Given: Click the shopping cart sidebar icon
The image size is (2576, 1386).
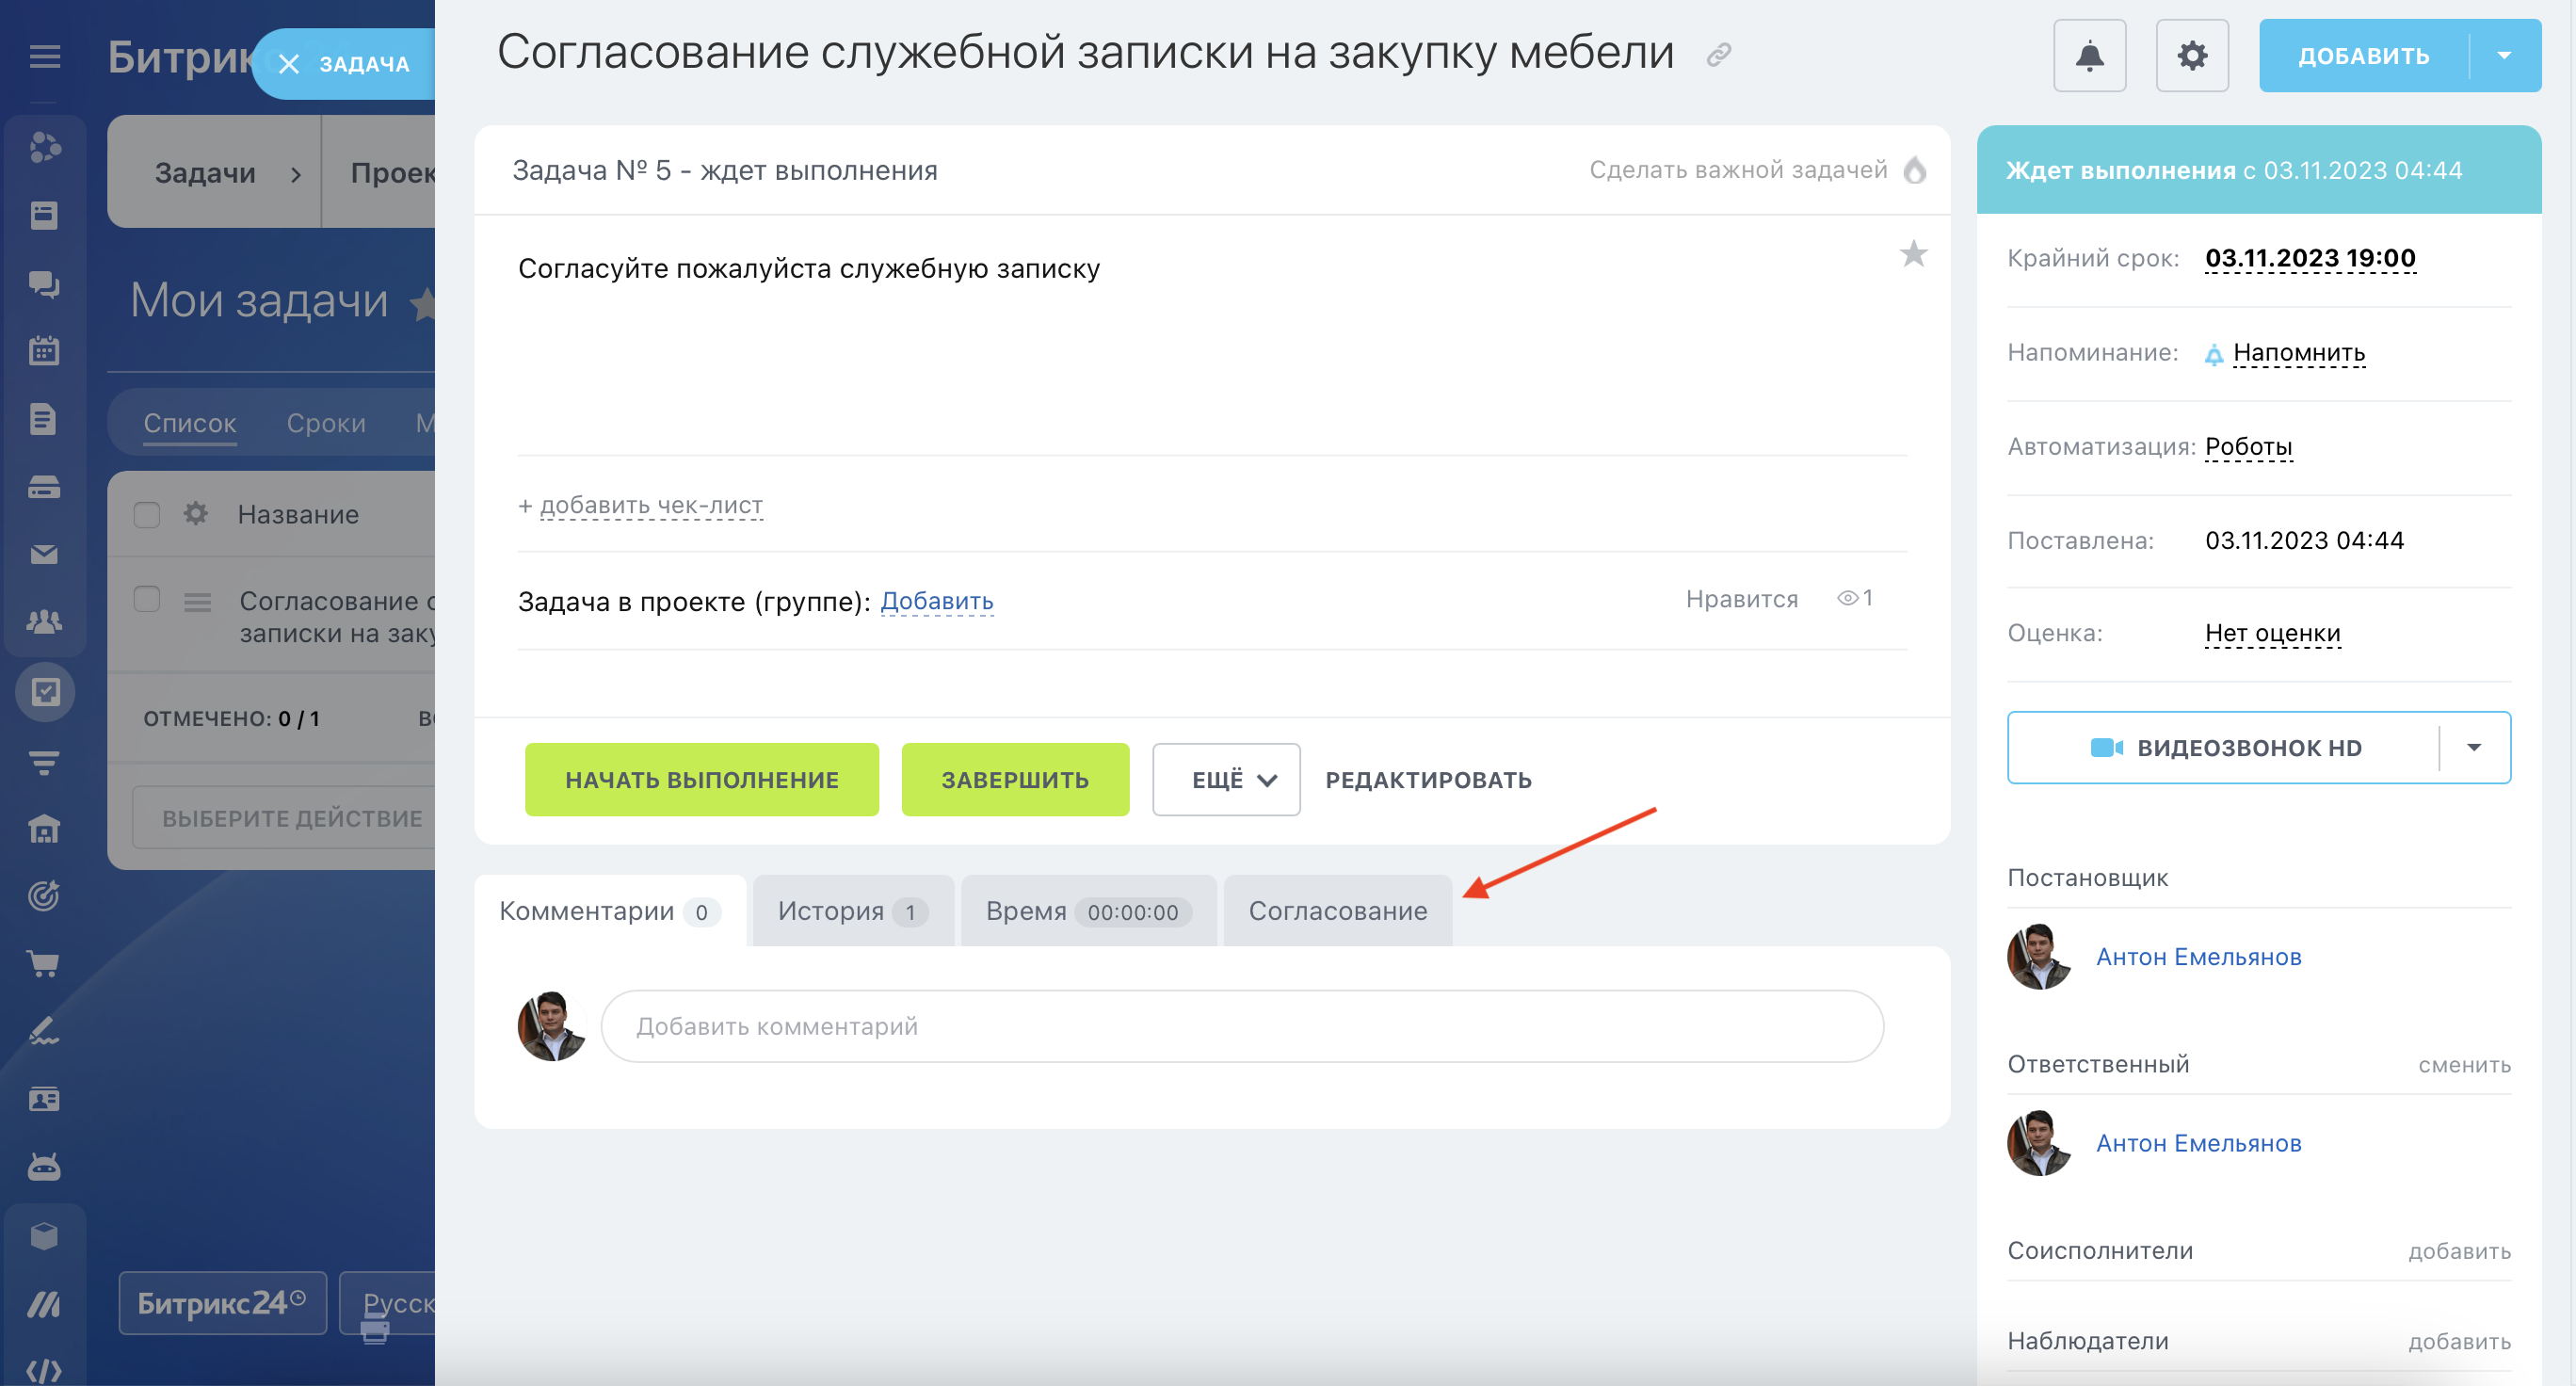Looking at the screenshot, I should pyautogui.click(x=44, y=963).
